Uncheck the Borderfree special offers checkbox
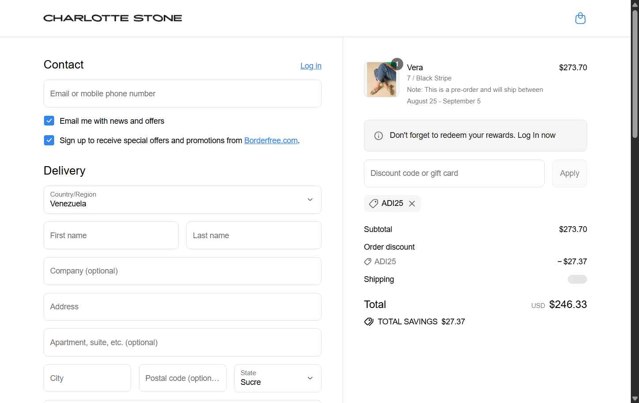The image size is (639, 403). tap(49, 140)
